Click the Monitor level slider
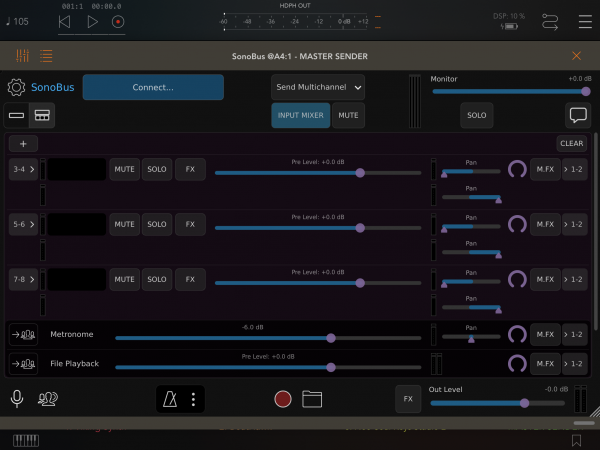 (511, 91)
